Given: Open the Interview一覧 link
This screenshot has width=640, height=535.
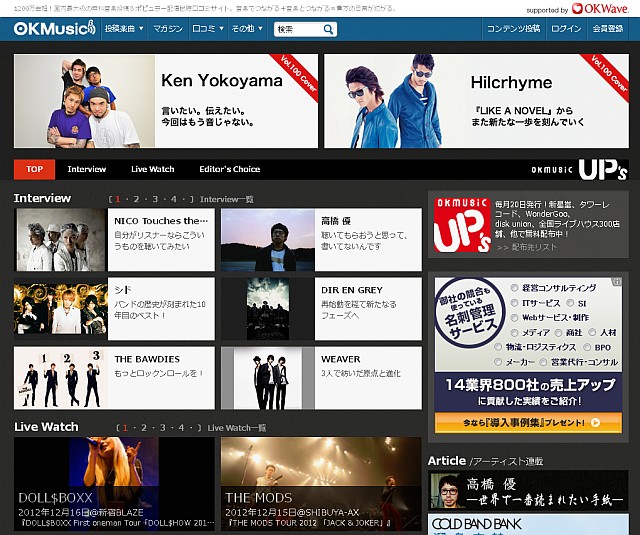Looking at the screenshot, I should pos(227,199).
